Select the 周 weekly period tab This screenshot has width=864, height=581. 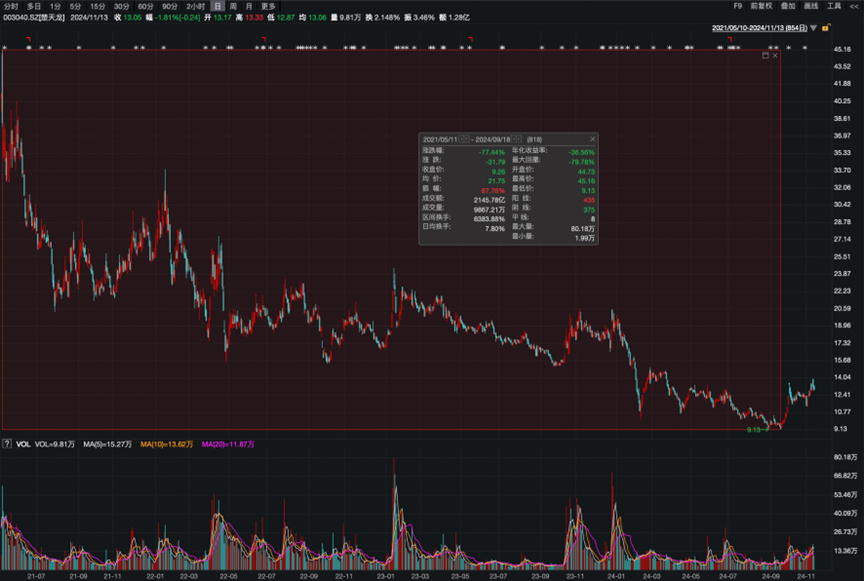click(x=233, y=6)
